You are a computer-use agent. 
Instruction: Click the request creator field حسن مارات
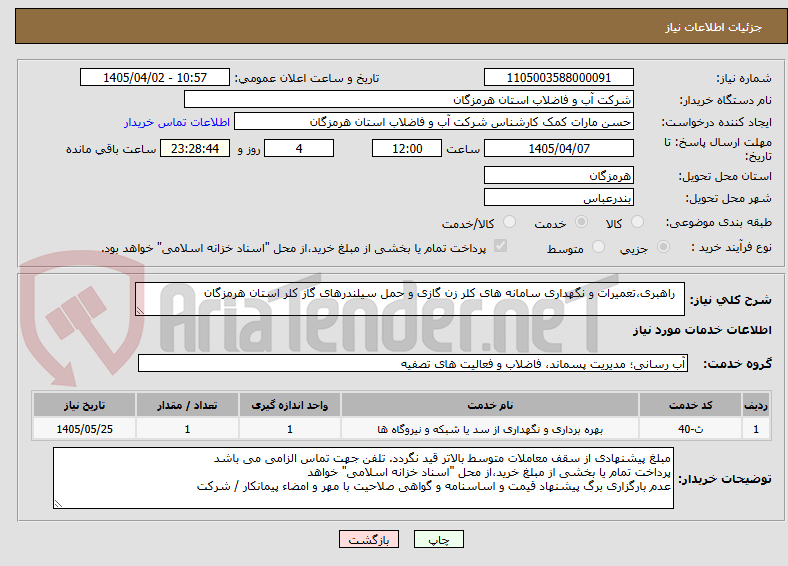tap(434, 122)
